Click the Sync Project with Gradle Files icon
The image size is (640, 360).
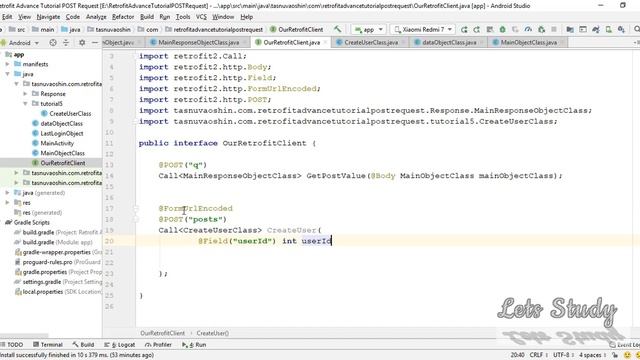pyautogui.click(x=596, y=29)
